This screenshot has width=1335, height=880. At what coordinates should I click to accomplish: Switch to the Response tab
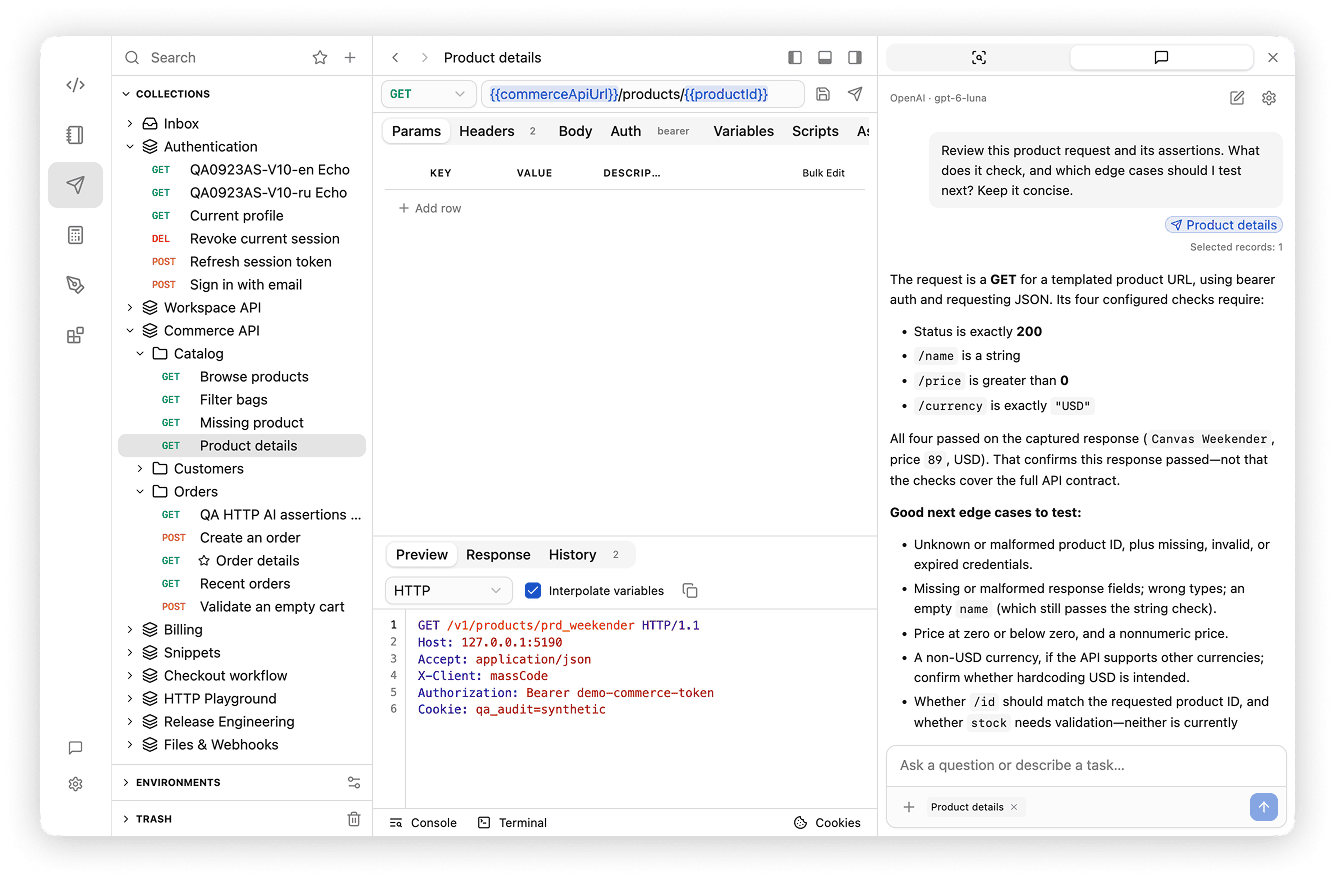click(x=498, y=555)
